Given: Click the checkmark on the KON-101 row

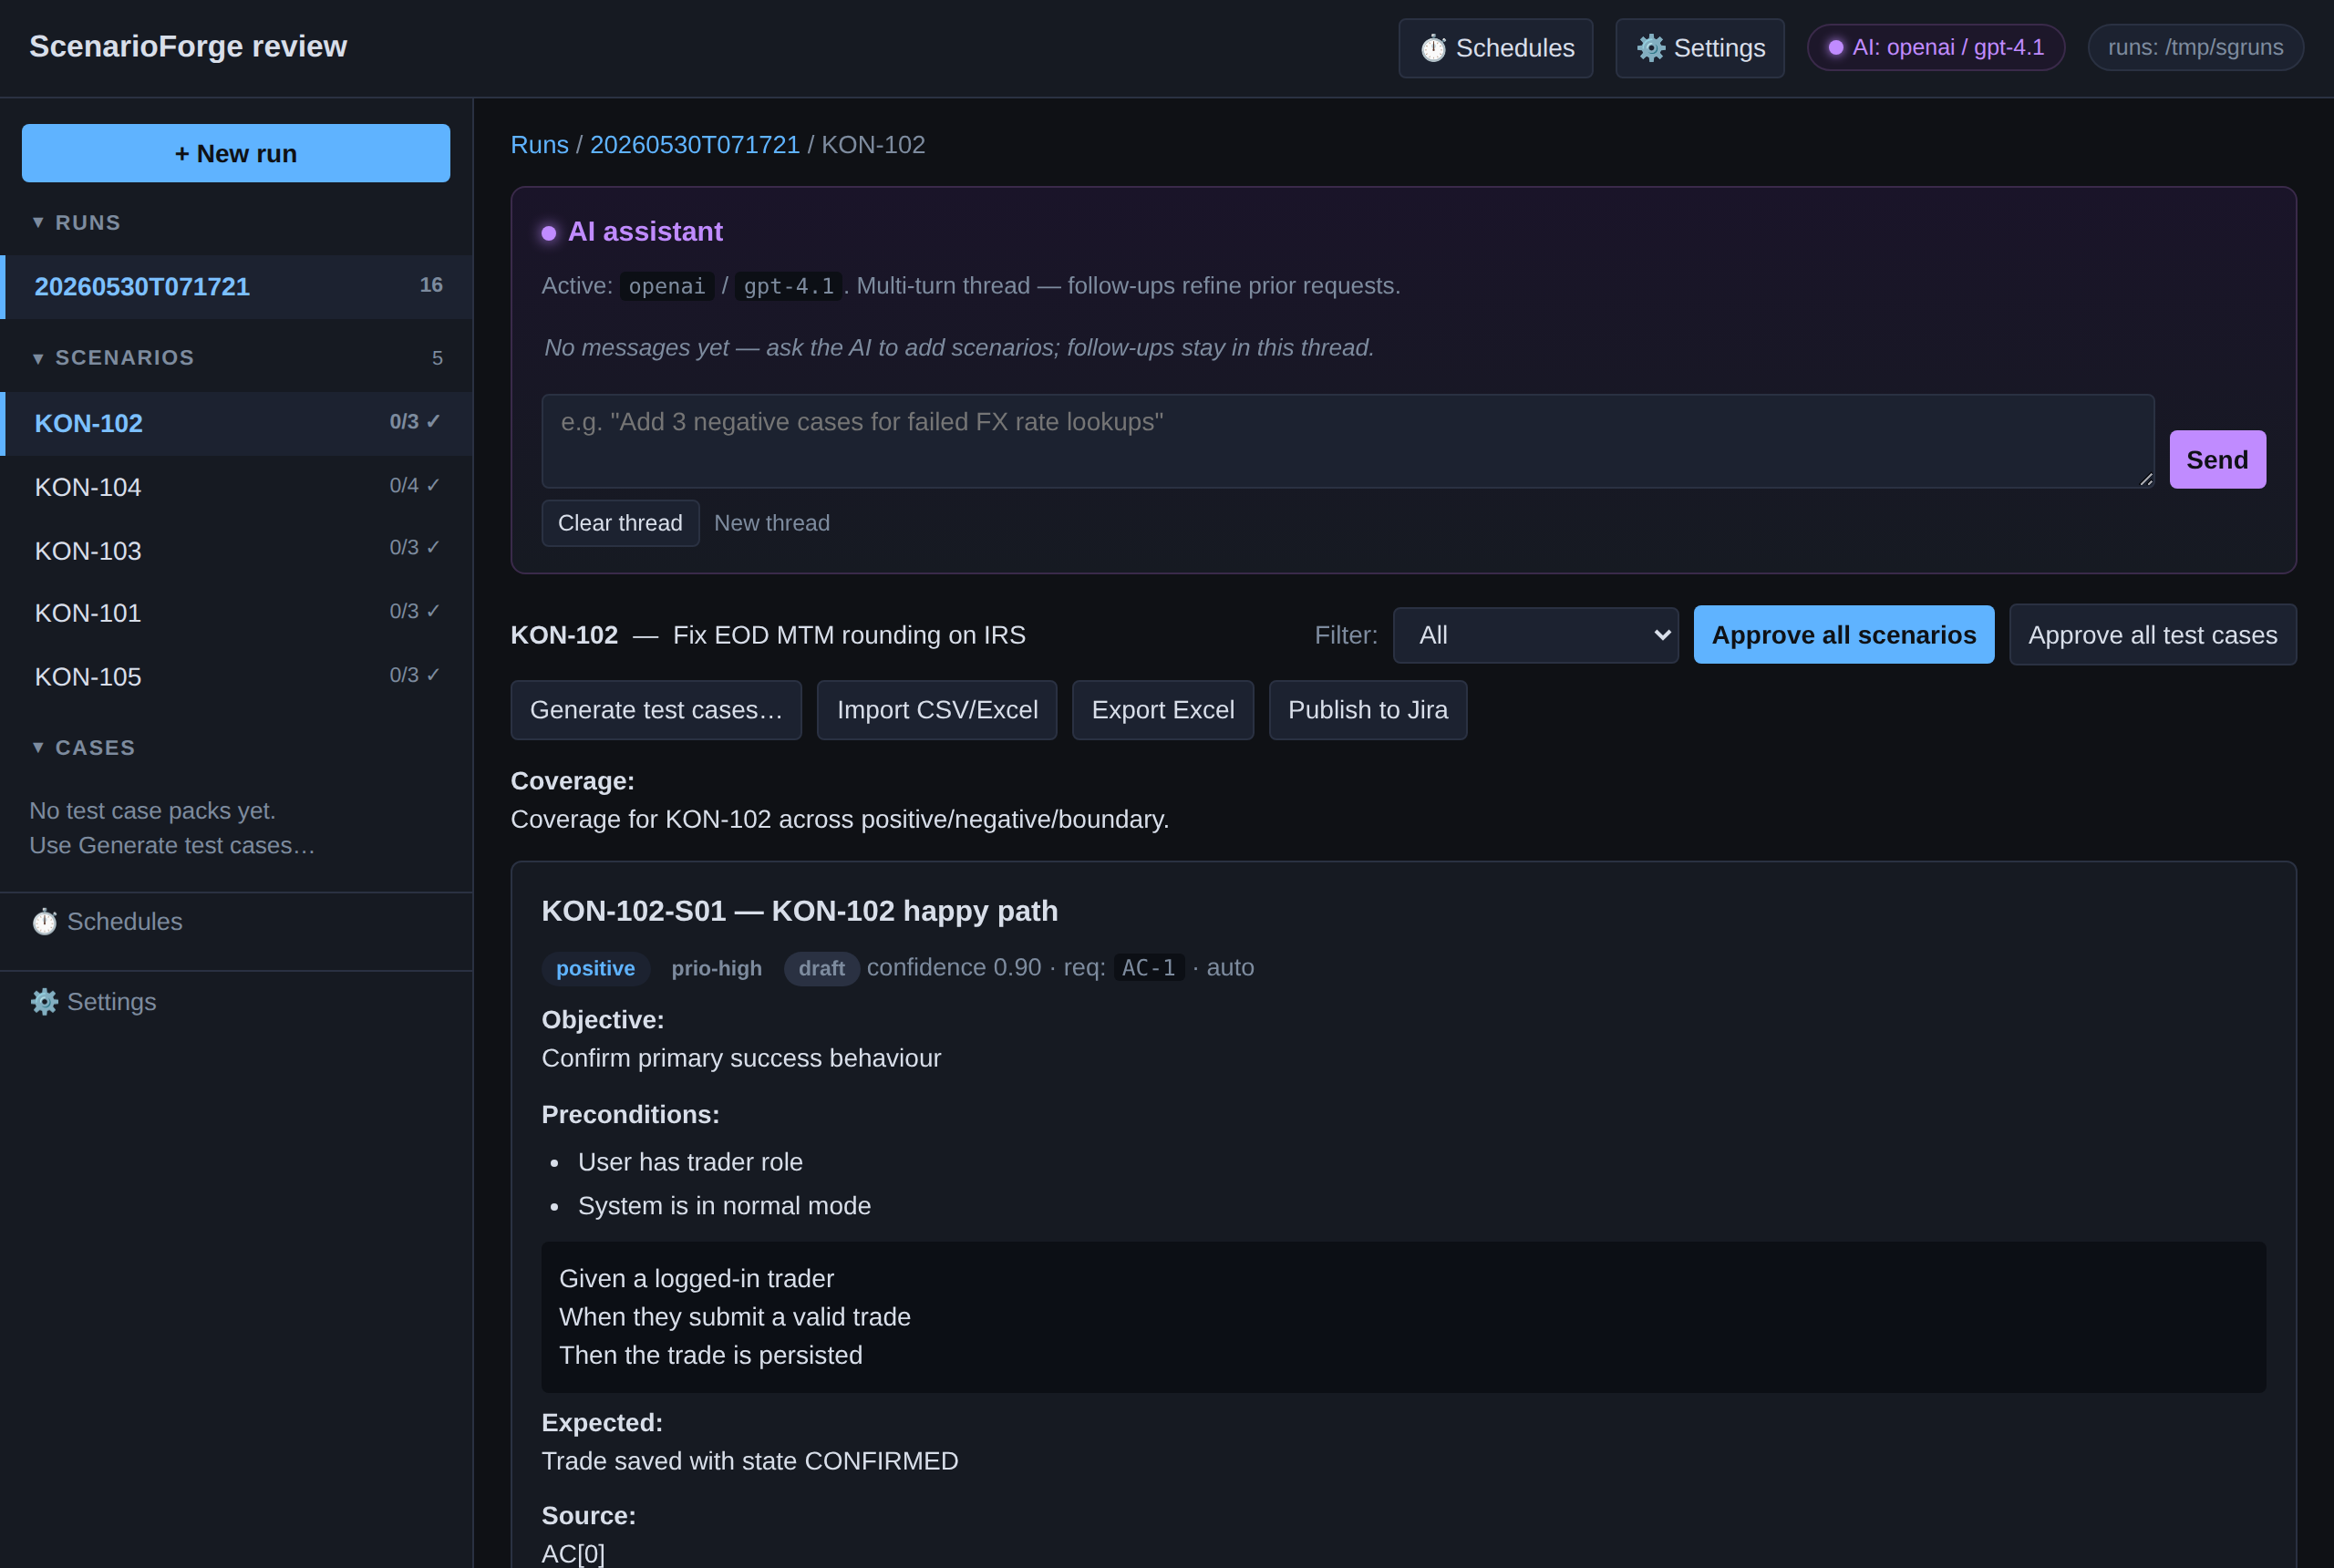Looking at the screenshot, I should pyautogui.click(x=433, y=611).
